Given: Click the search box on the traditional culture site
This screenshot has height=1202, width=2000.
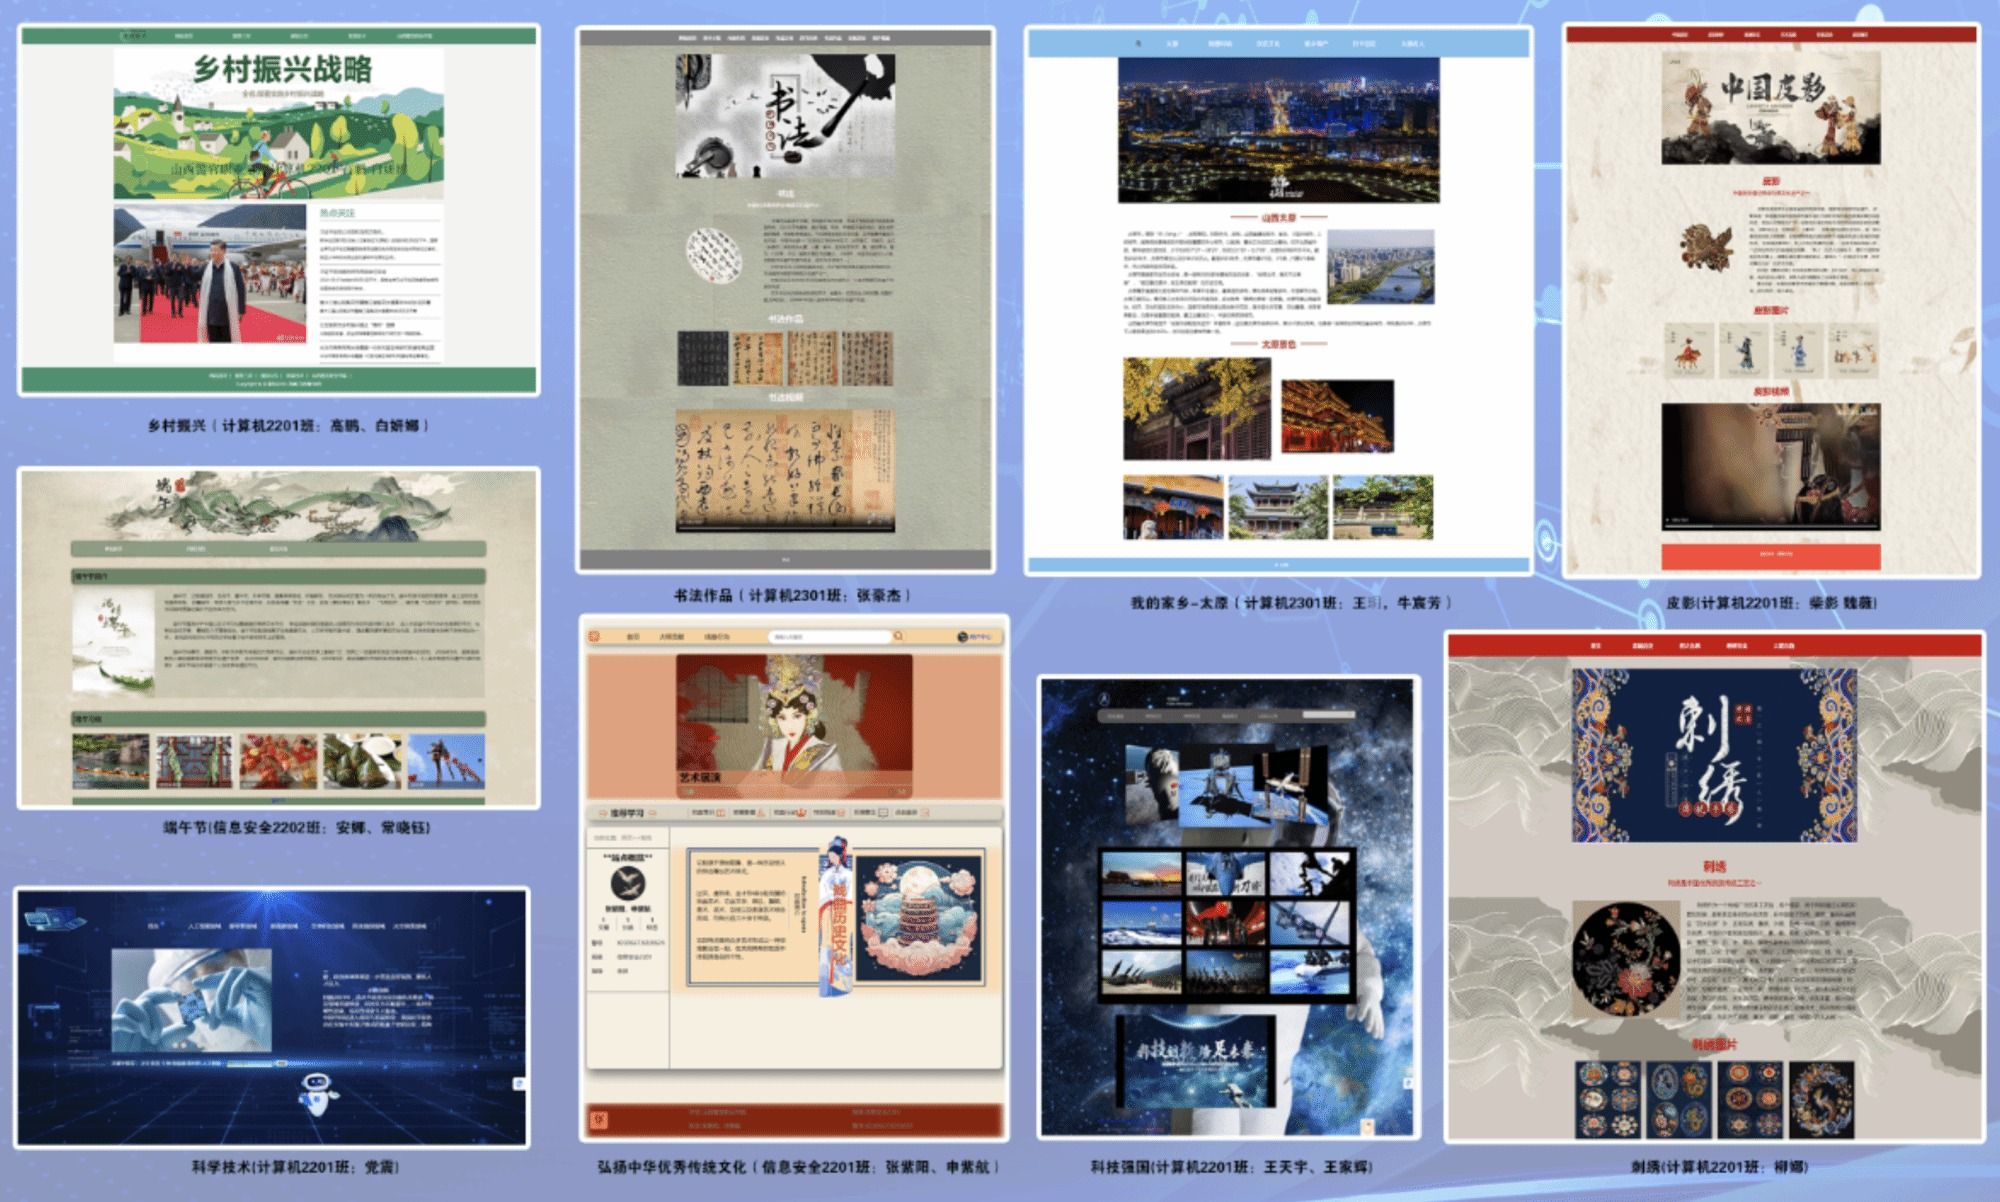Looking at the screenshot, I should pos(828,636).
